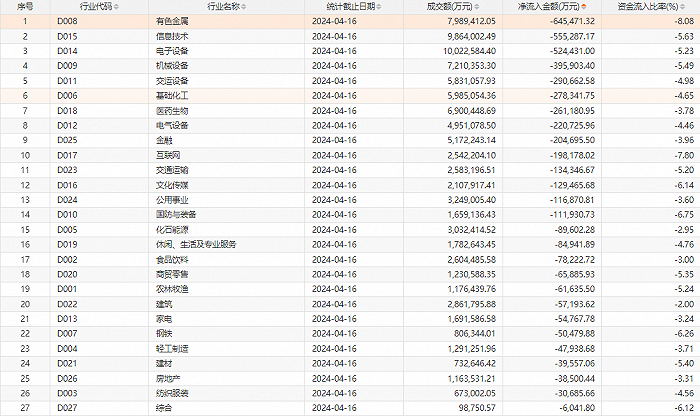700x416 pixels.
Task: Click the -6.75 ratio cell
Action: point(684,215)
